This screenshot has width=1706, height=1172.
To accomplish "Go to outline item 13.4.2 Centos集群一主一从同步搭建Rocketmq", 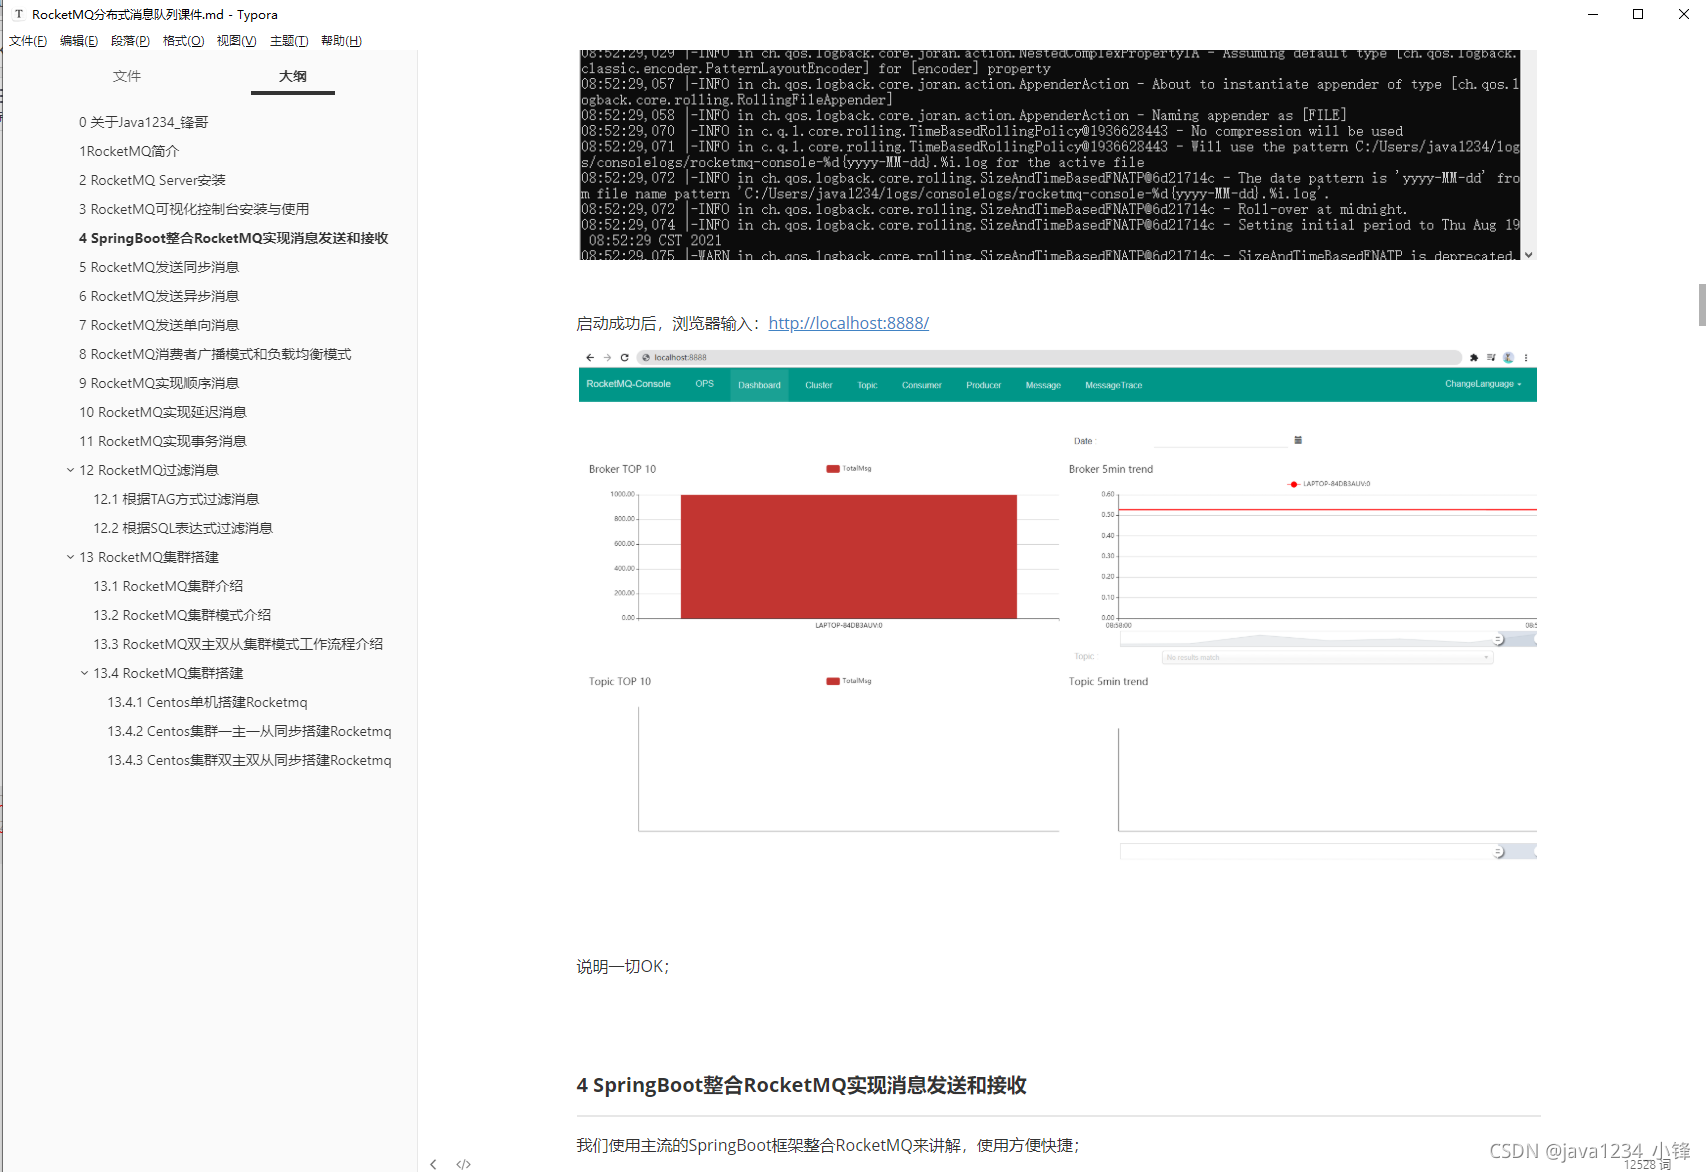I will click(249, 731).
